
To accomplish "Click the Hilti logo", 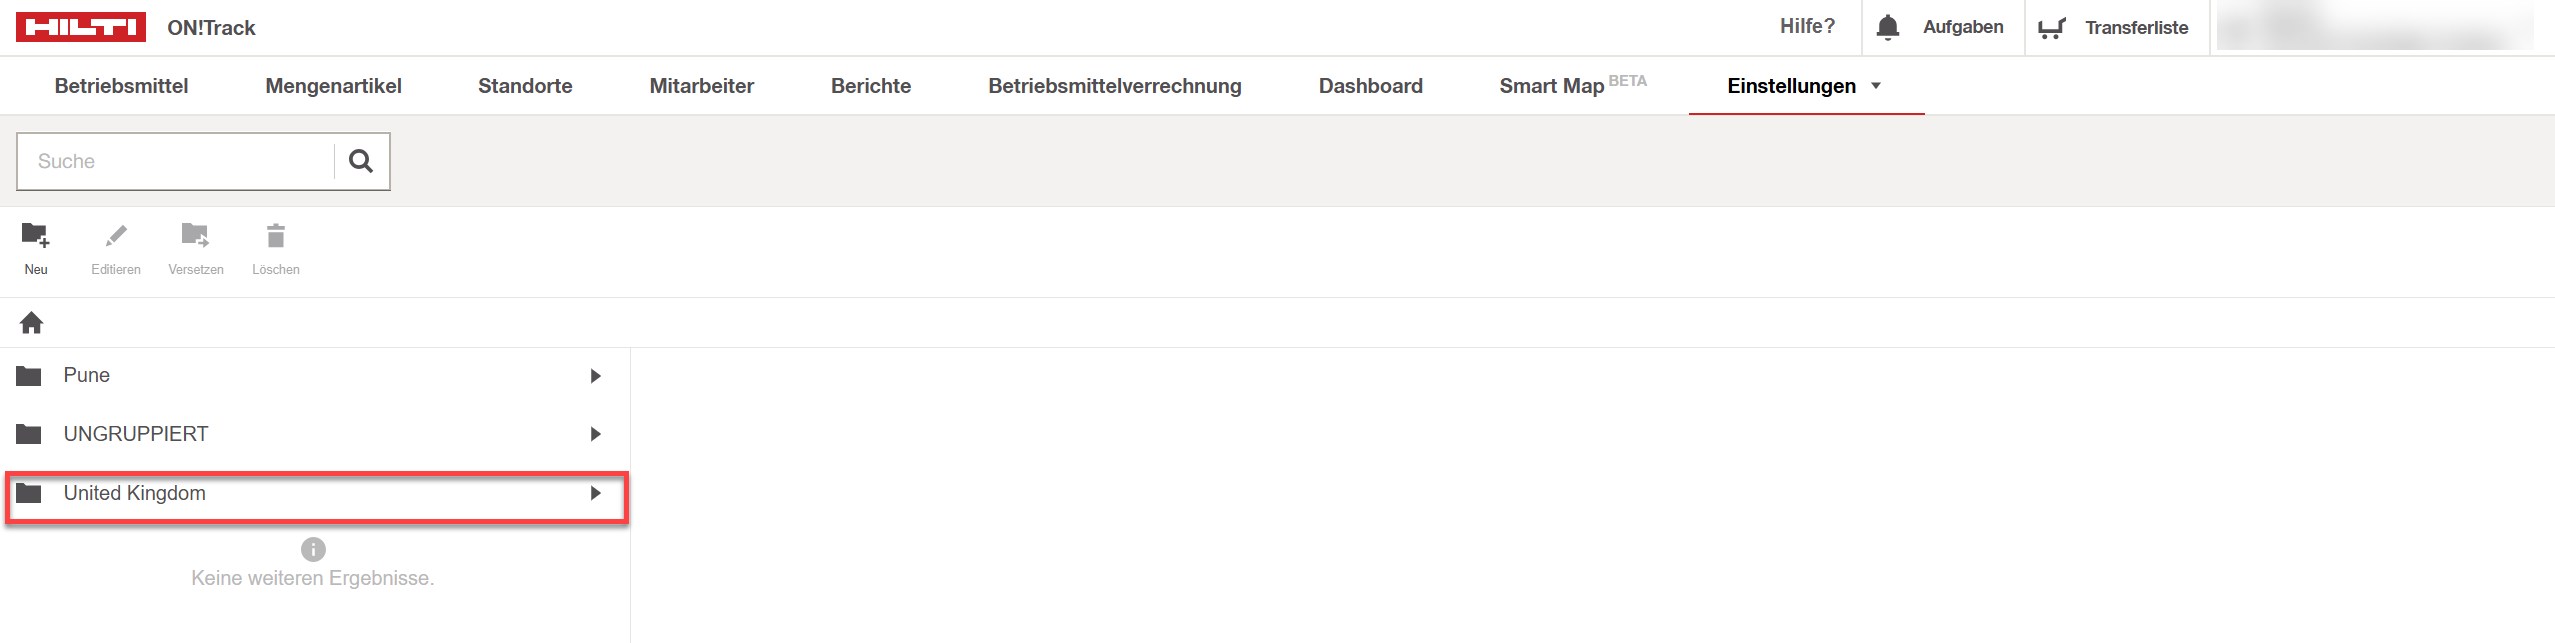I will pyautogui.click(x=81, y=27).
